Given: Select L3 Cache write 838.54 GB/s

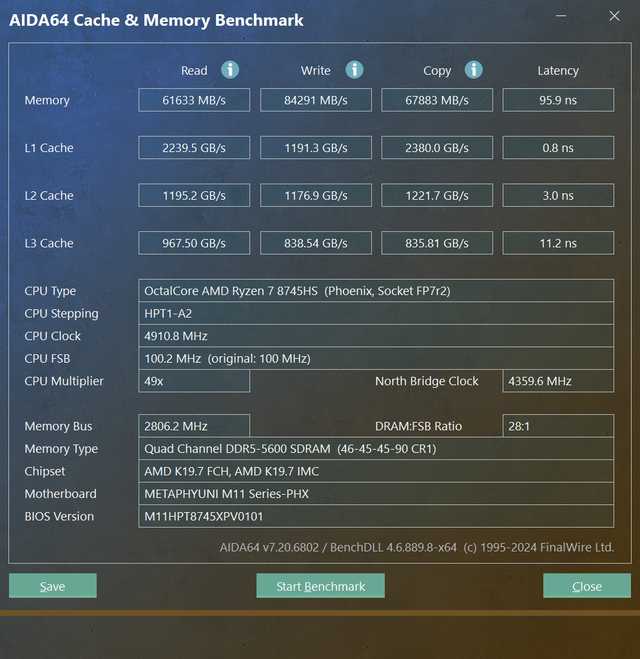Looking at the screenshot, I should tap(316, 243).
